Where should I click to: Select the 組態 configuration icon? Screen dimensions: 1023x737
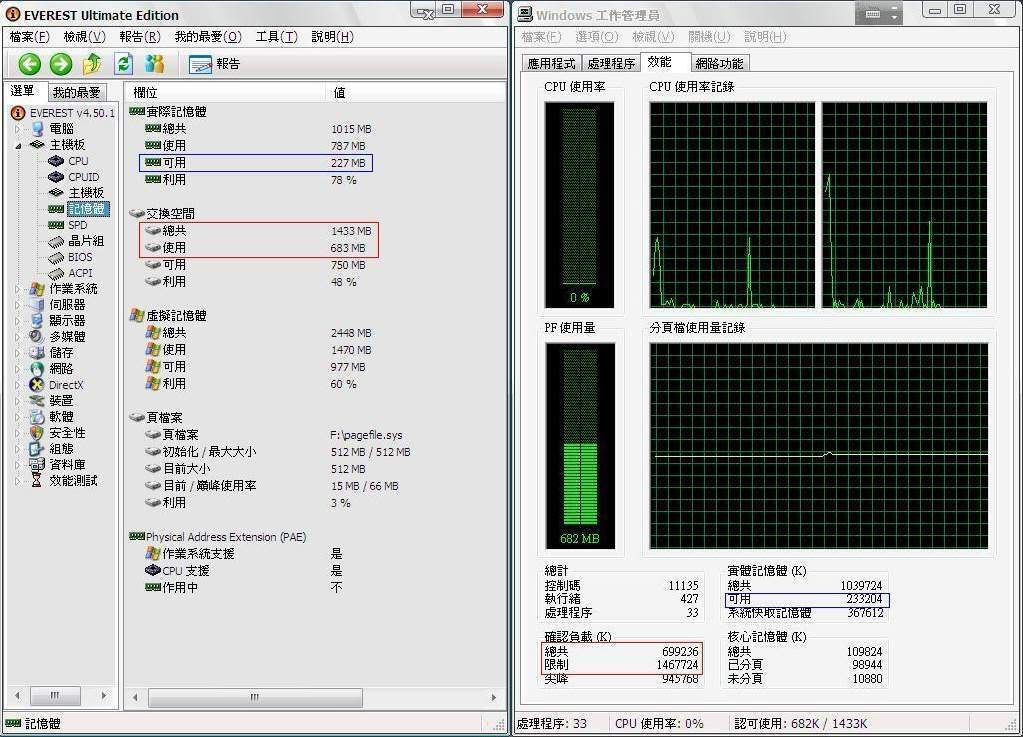tap(37, 449)
